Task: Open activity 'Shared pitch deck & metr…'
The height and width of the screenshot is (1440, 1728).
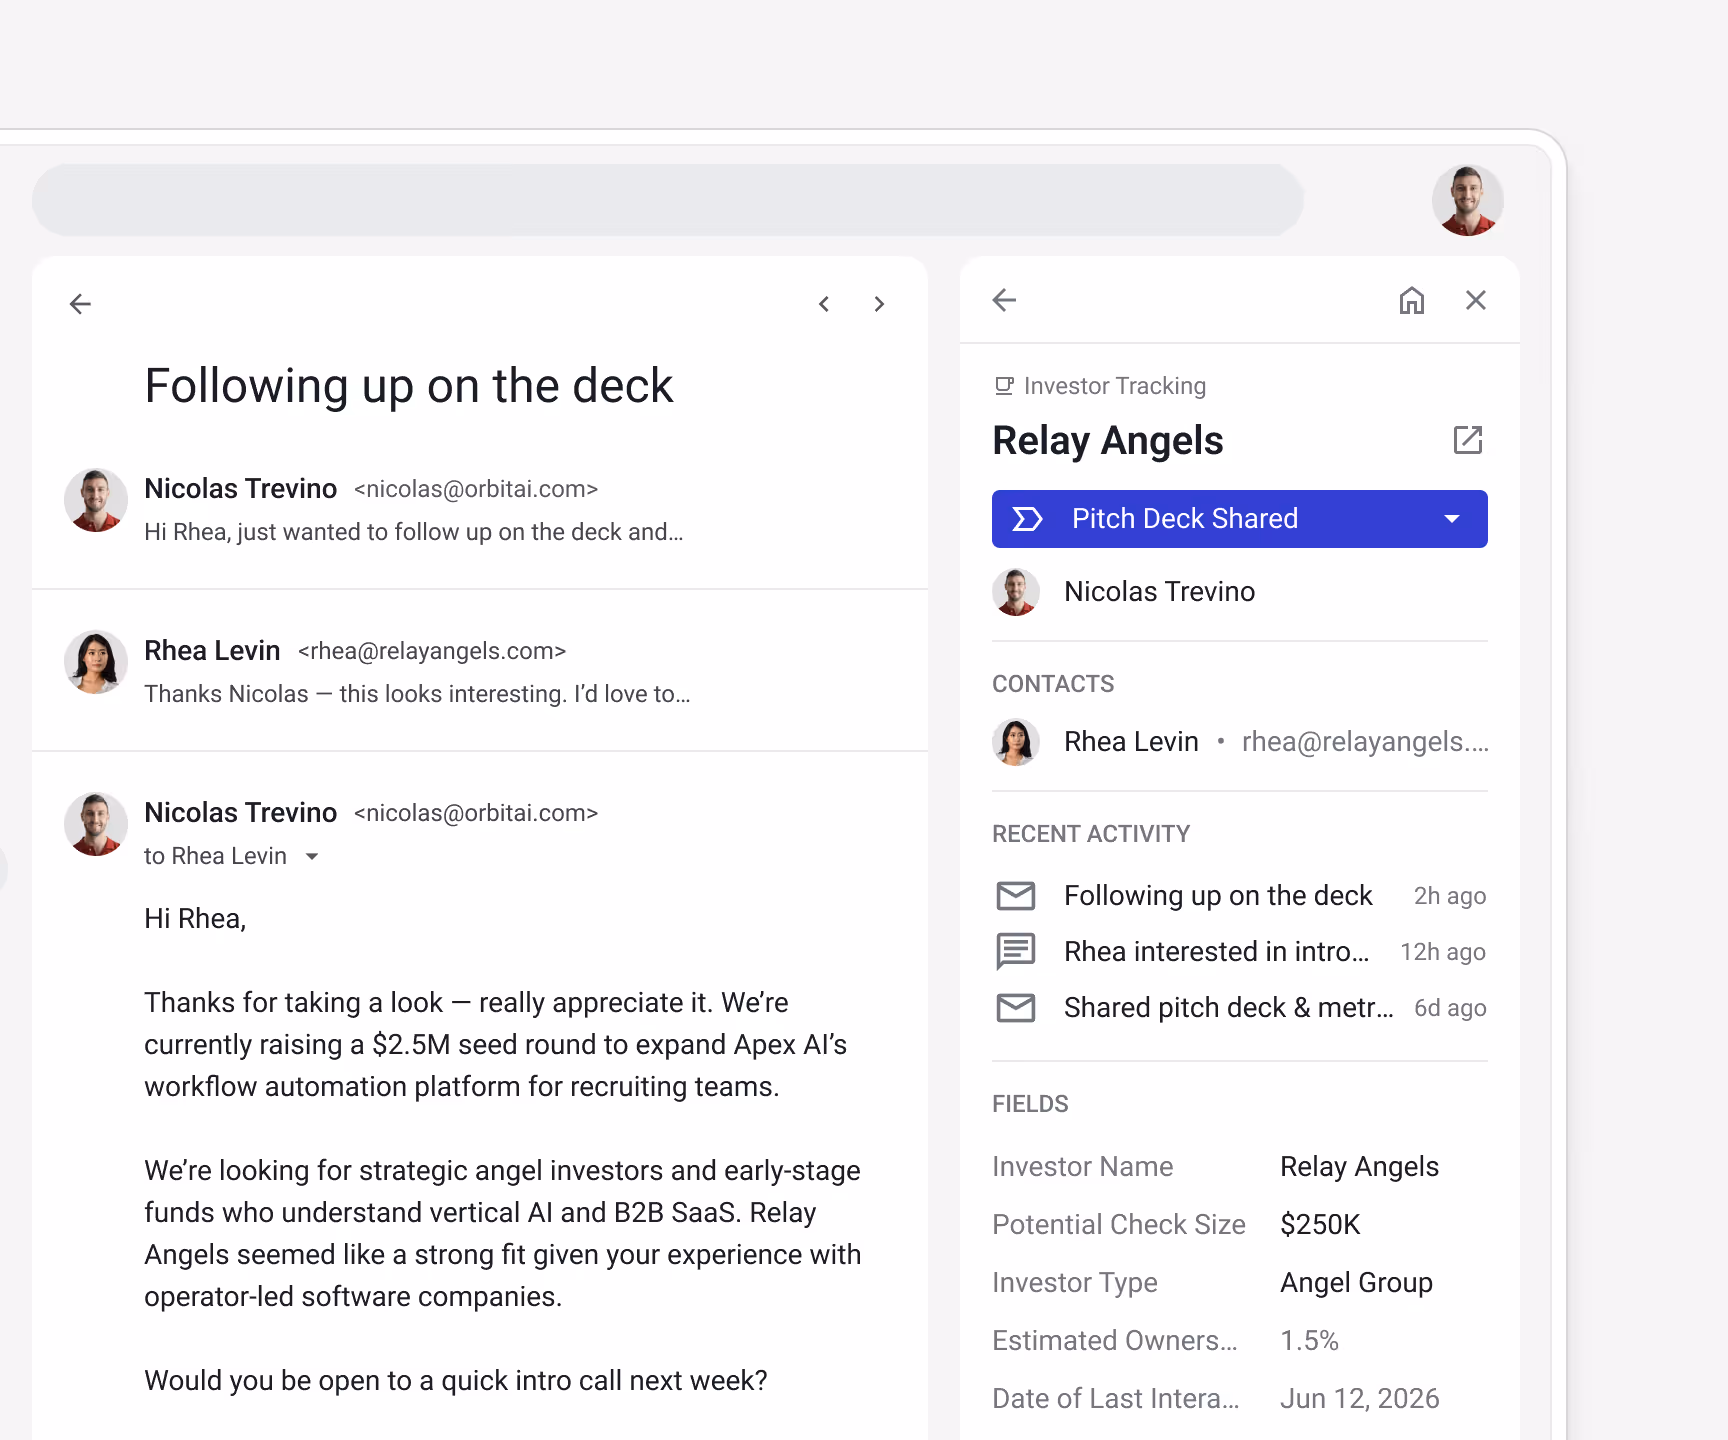Action: (1229, 1007)
